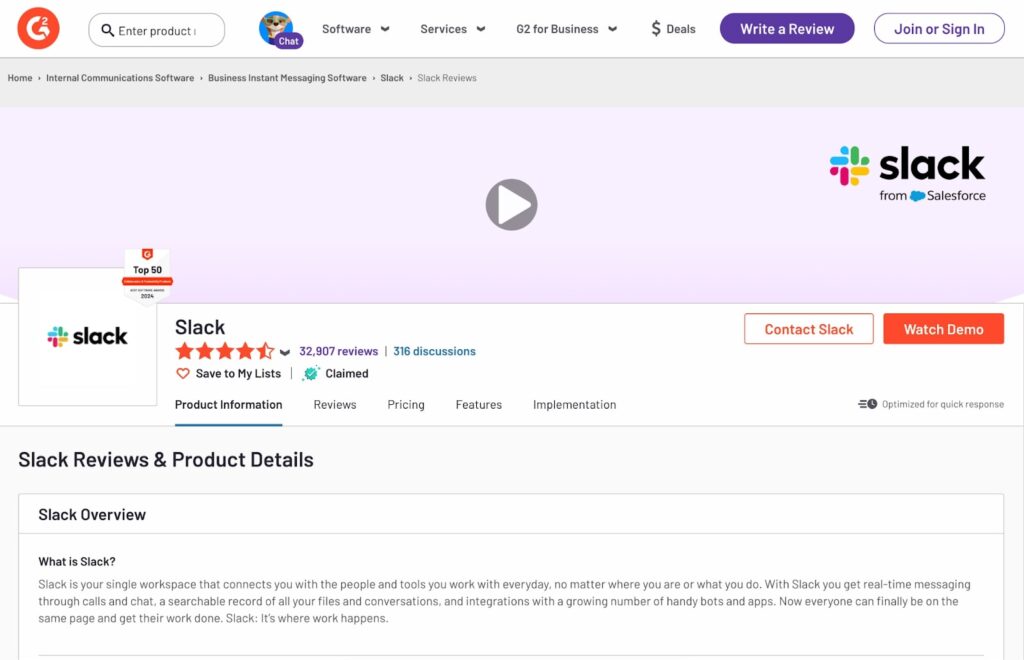Switch to the Features tab
The image size is (1024, 660).
(x=479, y=405)
